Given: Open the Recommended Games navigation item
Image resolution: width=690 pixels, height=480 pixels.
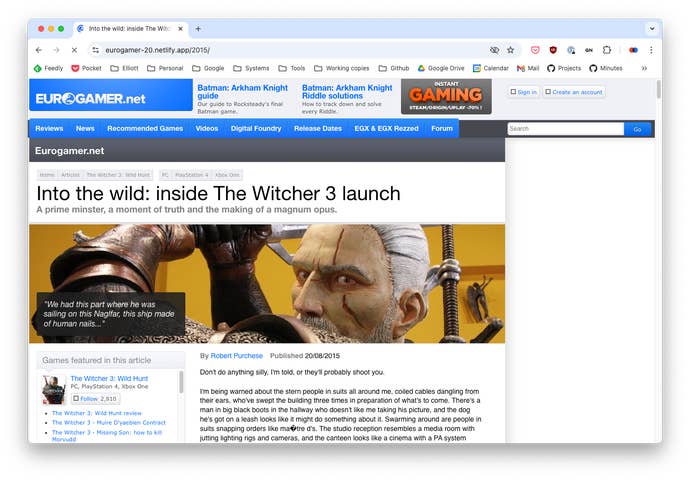Looking at the screenshot, I should coord(145,128).
